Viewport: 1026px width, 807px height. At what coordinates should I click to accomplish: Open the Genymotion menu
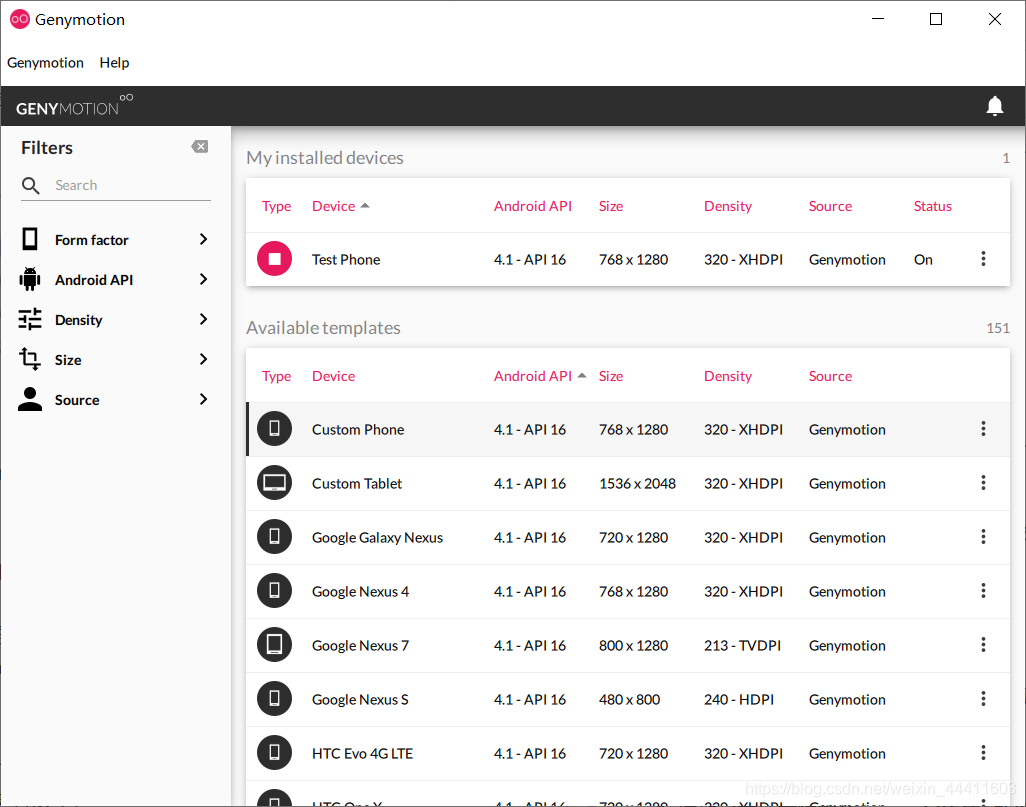point(45,63)
